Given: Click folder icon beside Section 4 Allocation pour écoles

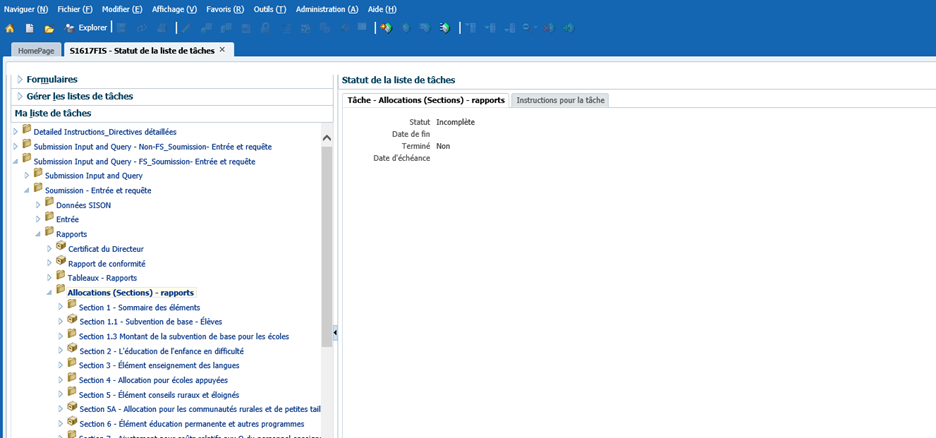Looking at the screenshot, I should 72,378.
